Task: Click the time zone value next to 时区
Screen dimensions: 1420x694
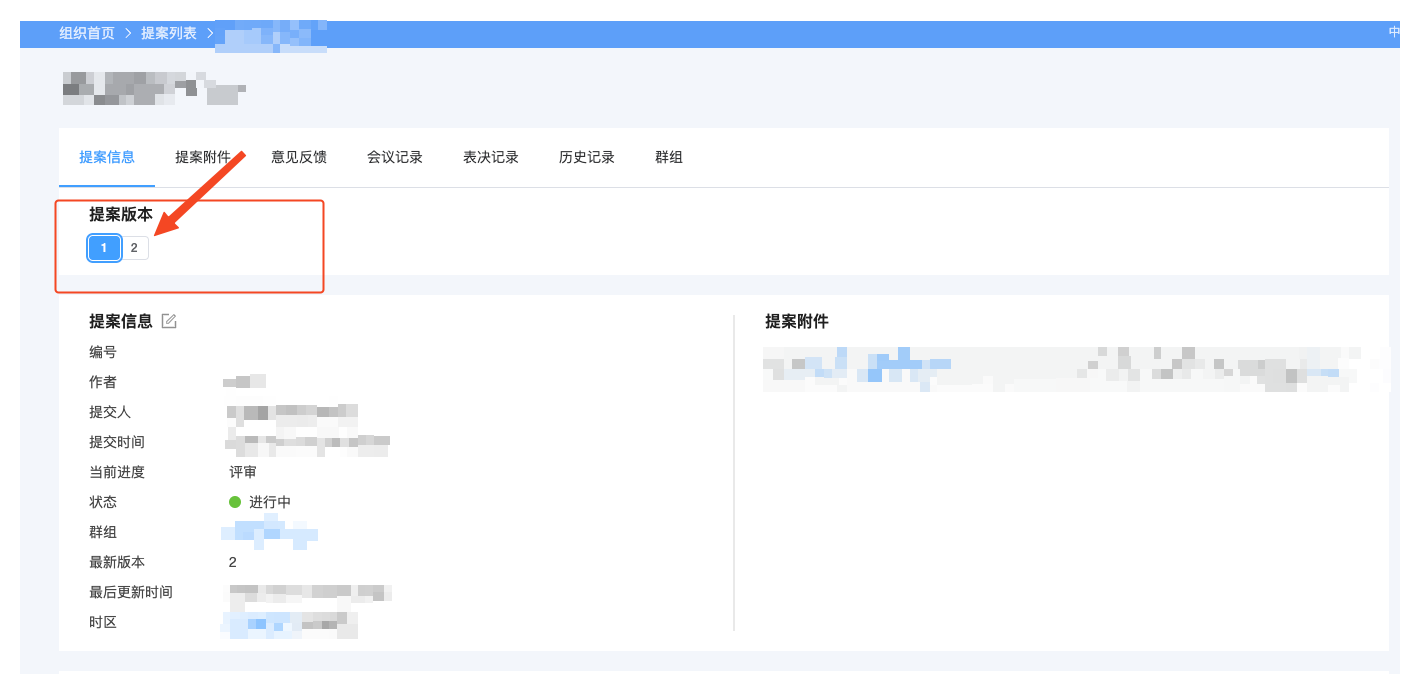Action: (x=290, y=623)
